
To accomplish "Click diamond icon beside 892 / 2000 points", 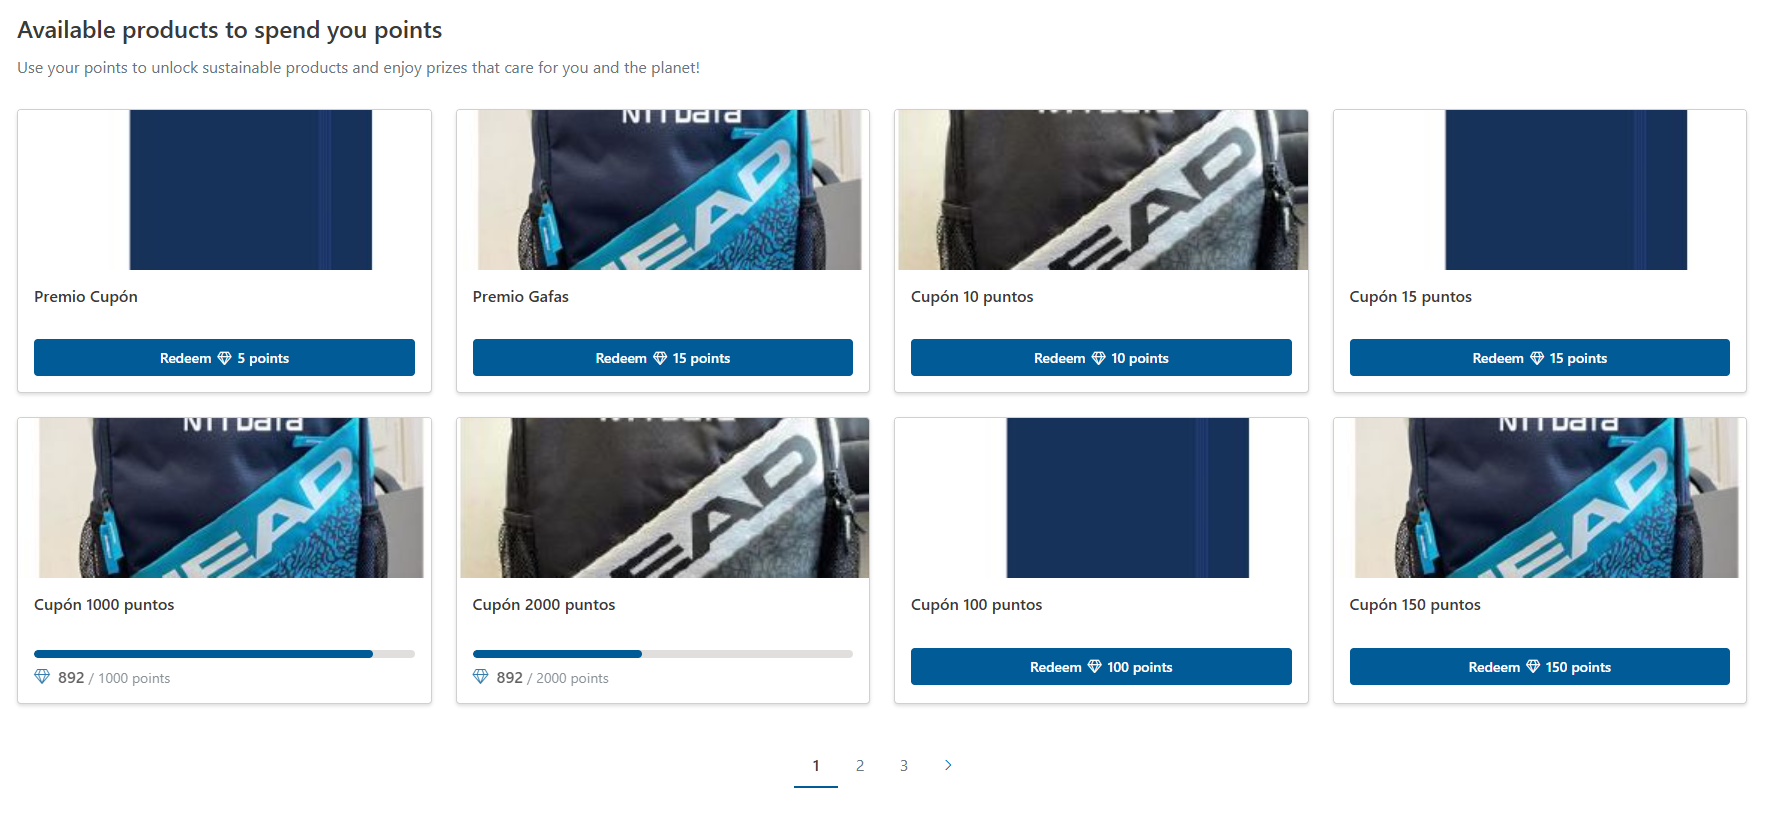I will click(480, 677).
